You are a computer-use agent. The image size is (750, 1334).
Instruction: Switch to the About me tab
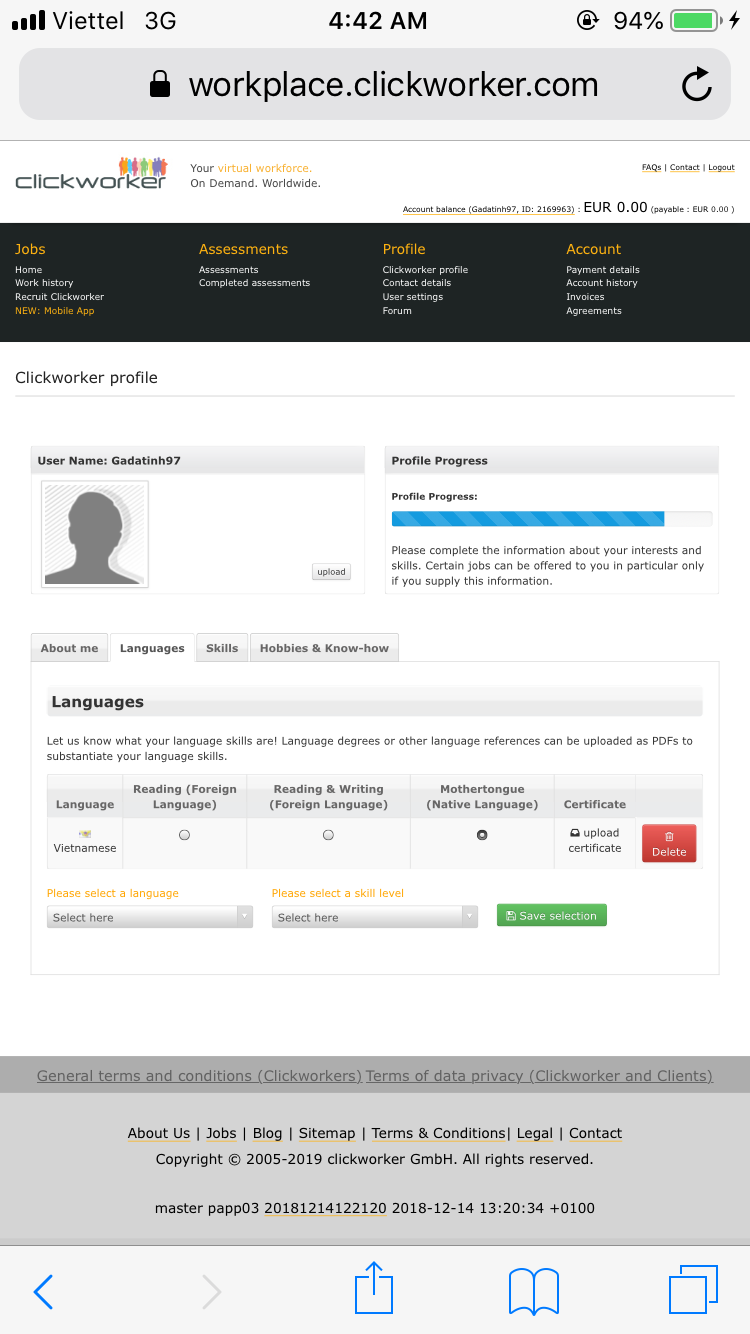pyautogui.click(x=69, y=648)
